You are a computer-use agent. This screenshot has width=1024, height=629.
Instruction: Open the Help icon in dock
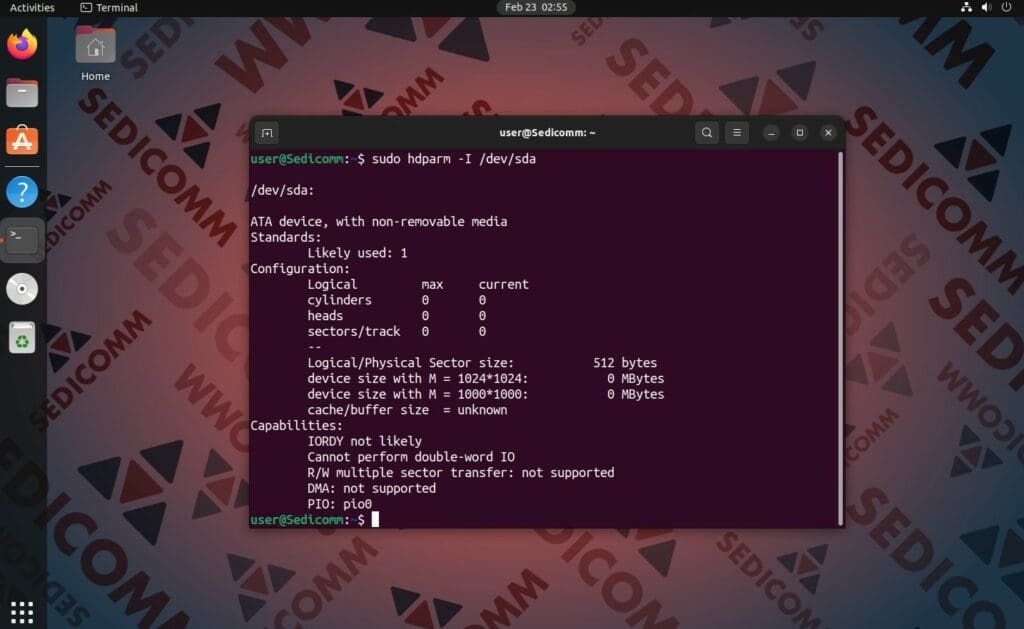tap(22, 192)
